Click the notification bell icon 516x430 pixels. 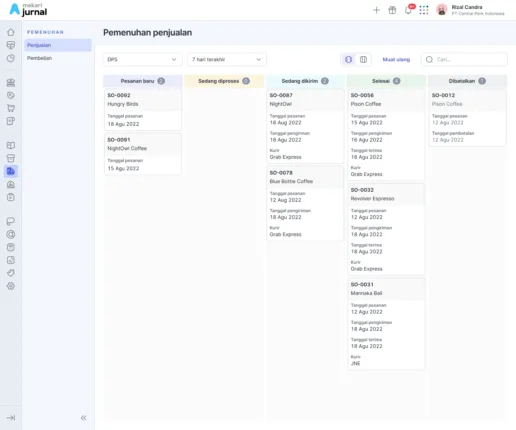click(x=408, y=10)
